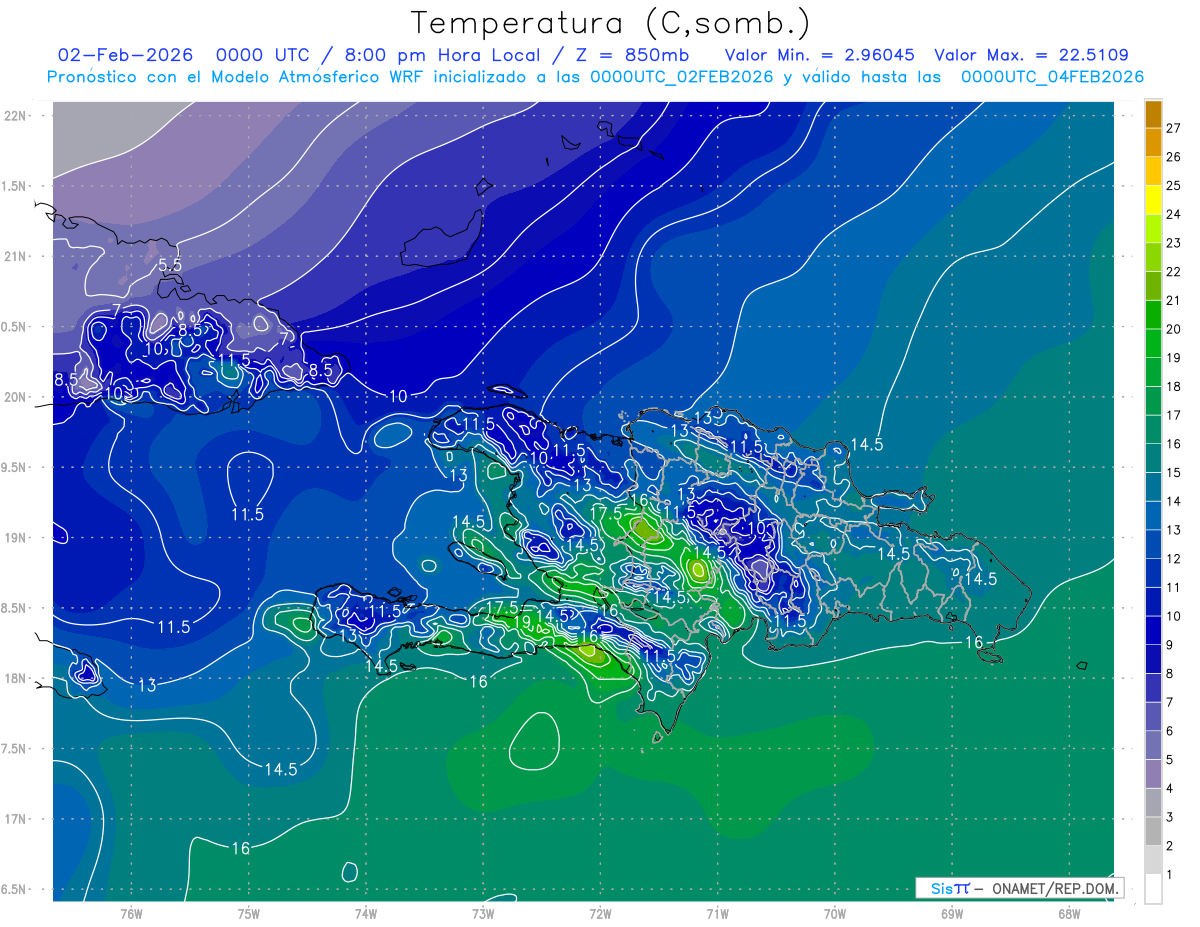This screenshot has height=927, width=1200.
Task: Click the "Valor Max. = 22.5109" text
Action: [x=1031, y=55]
